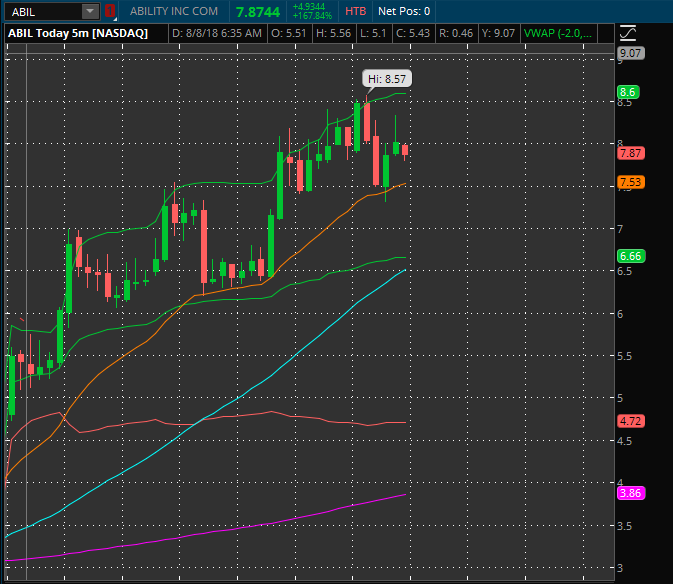Click the last price 7.8744
The height and width of the screenshot is (584, 673).
tap(258, 12)
